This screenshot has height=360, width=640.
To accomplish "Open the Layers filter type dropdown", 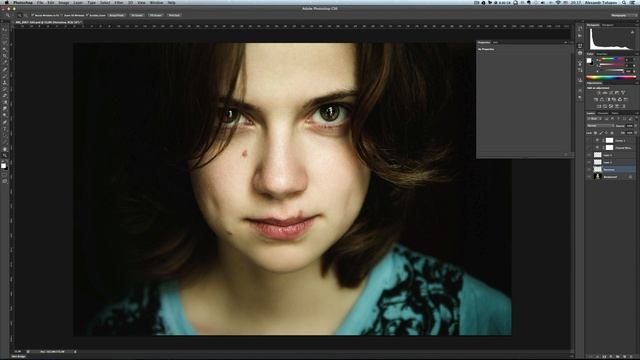I will [x=594, y=118].
